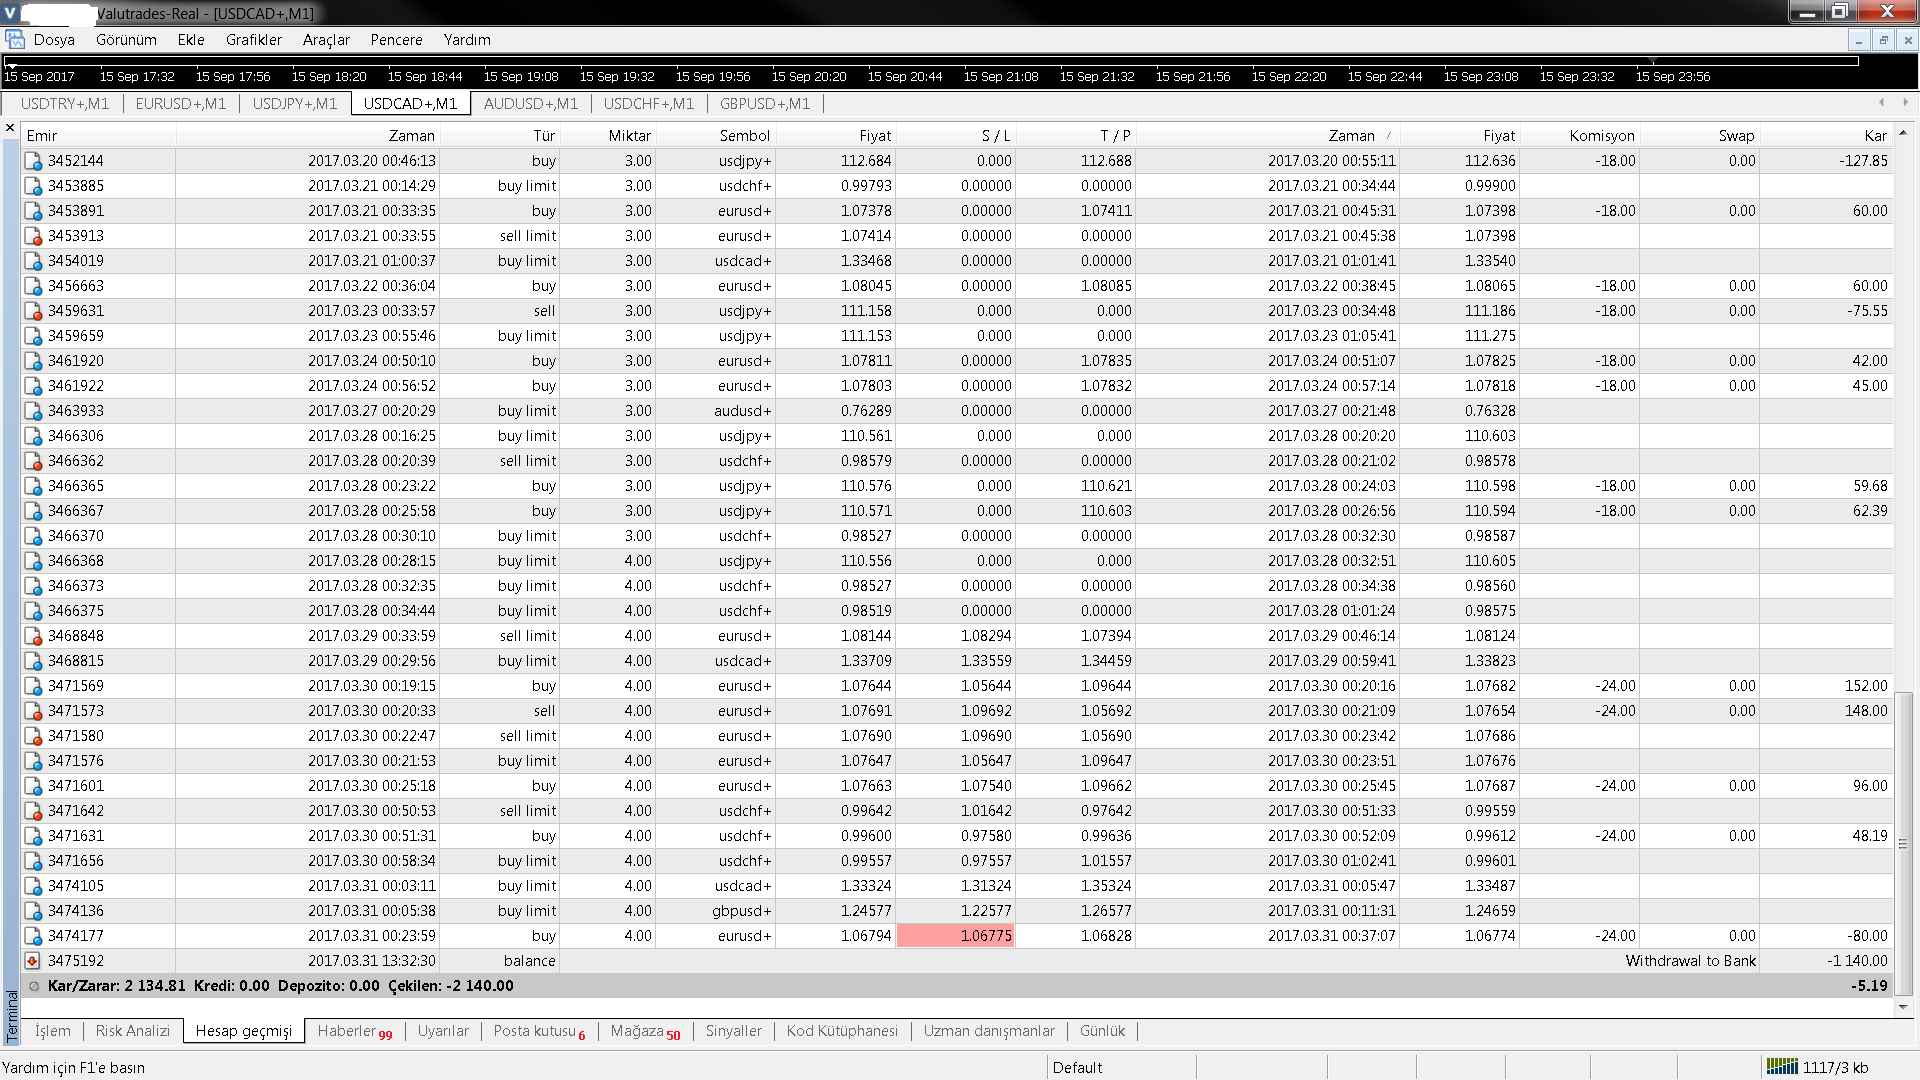Open the Uzman danışmanlar terminal tab

coord(989,1031)
